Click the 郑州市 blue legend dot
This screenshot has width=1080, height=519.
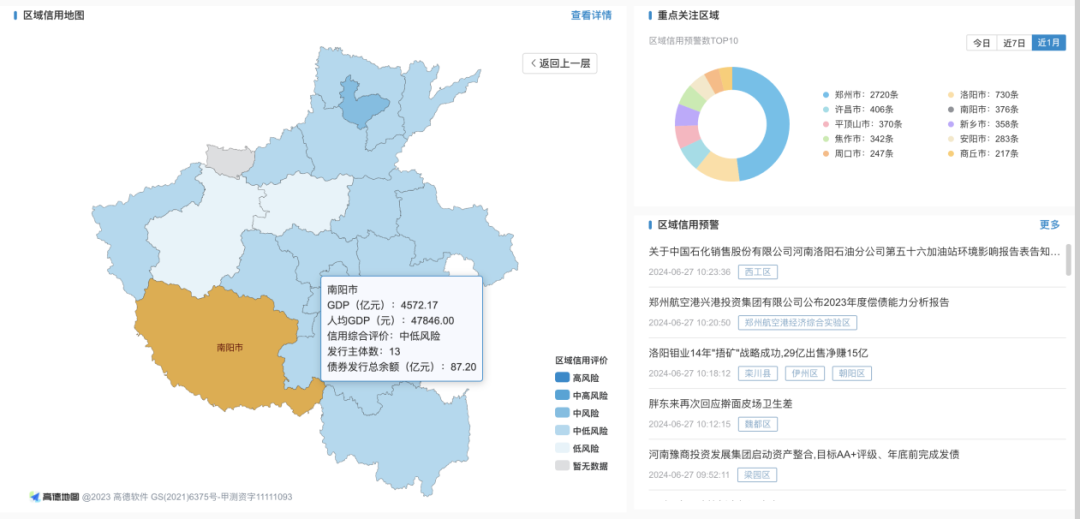pos(825,94)
